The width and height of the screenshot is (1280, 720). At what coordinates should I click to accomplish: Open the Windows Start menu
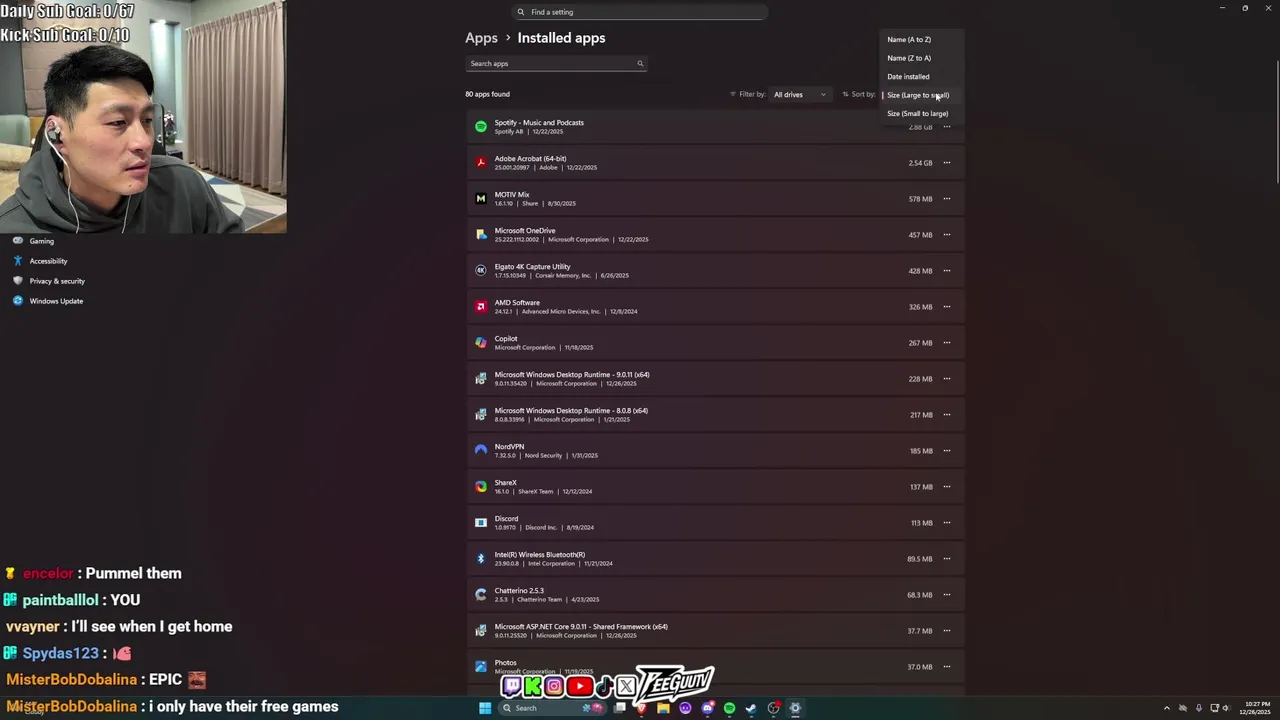(485, 708)
